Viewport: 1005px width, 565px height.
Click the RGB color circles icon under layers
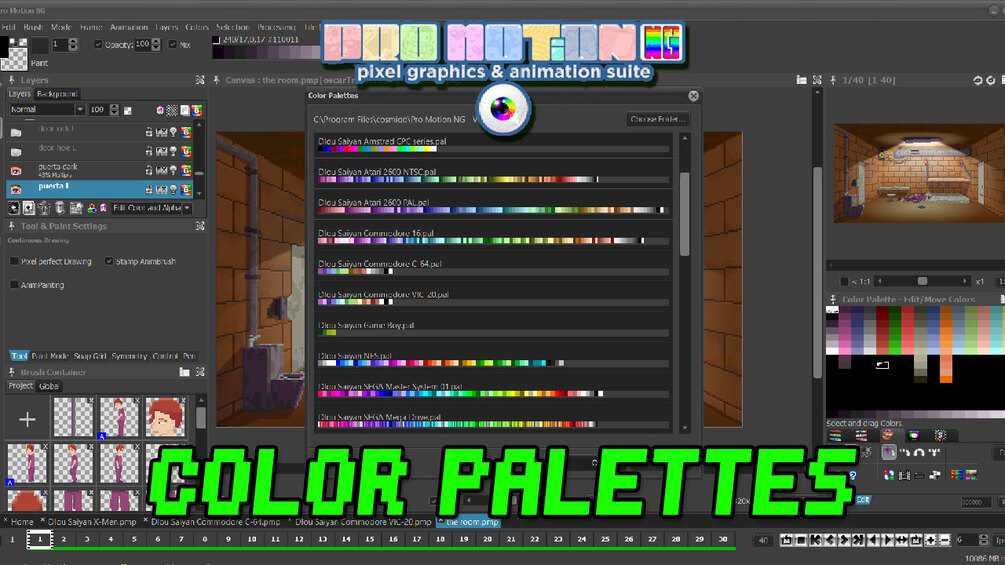[92, 208]
